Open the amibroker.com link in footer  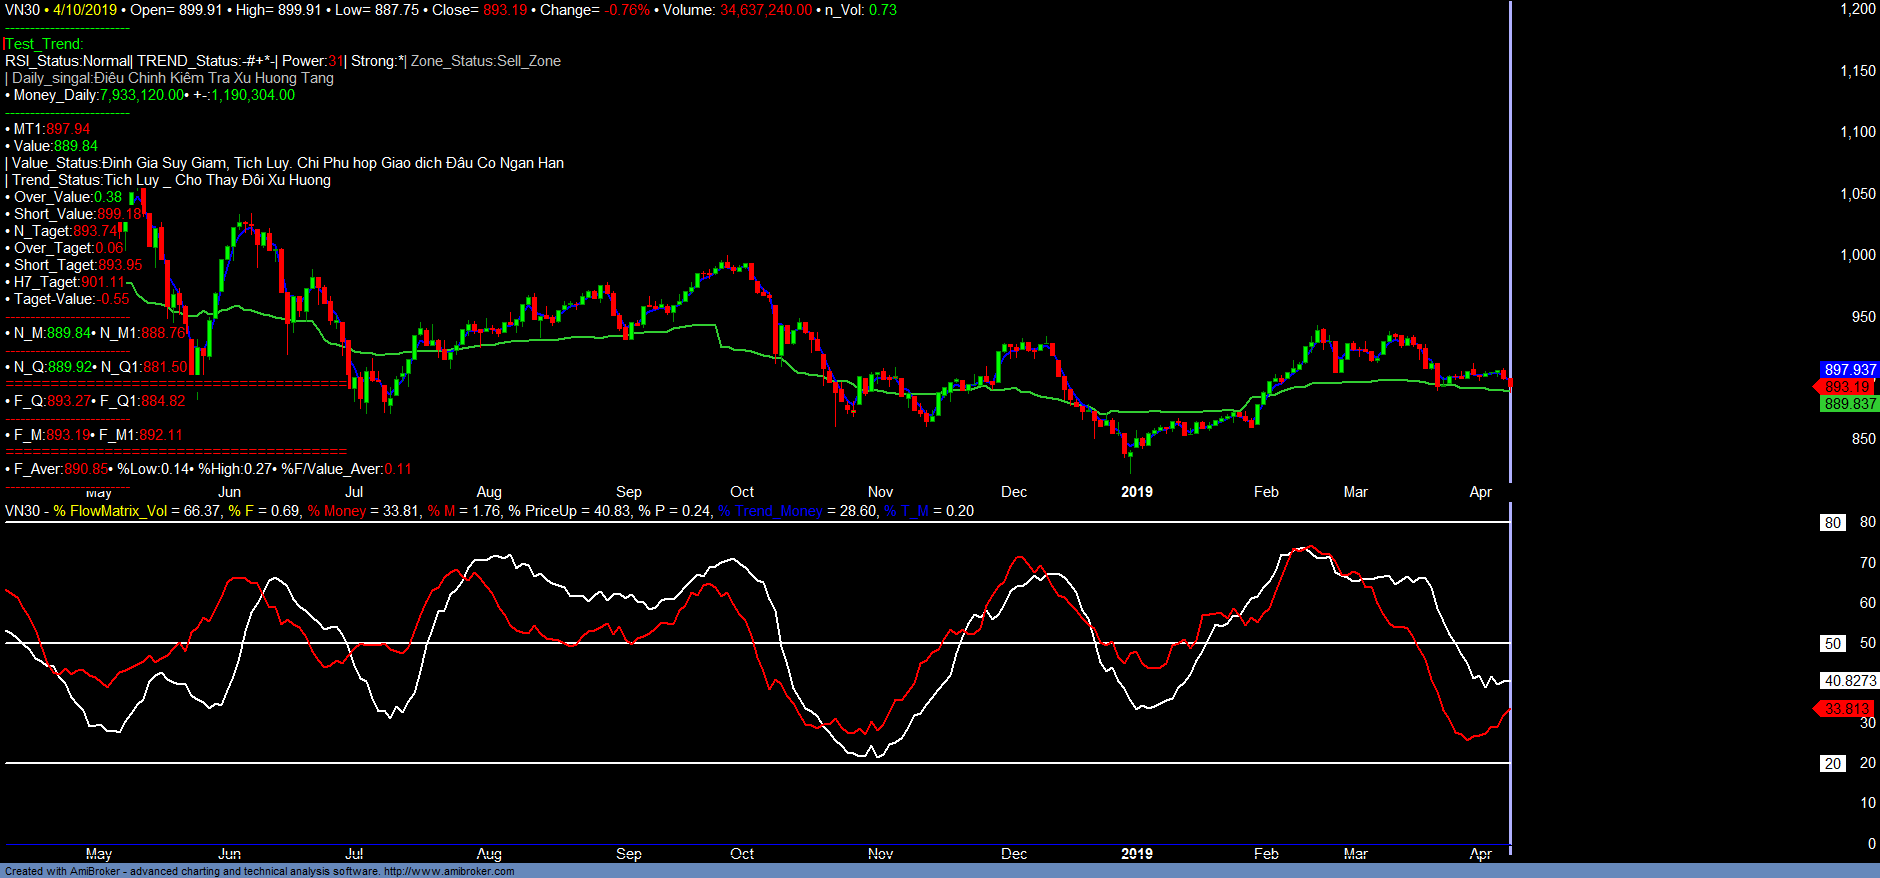coord(449,871)
